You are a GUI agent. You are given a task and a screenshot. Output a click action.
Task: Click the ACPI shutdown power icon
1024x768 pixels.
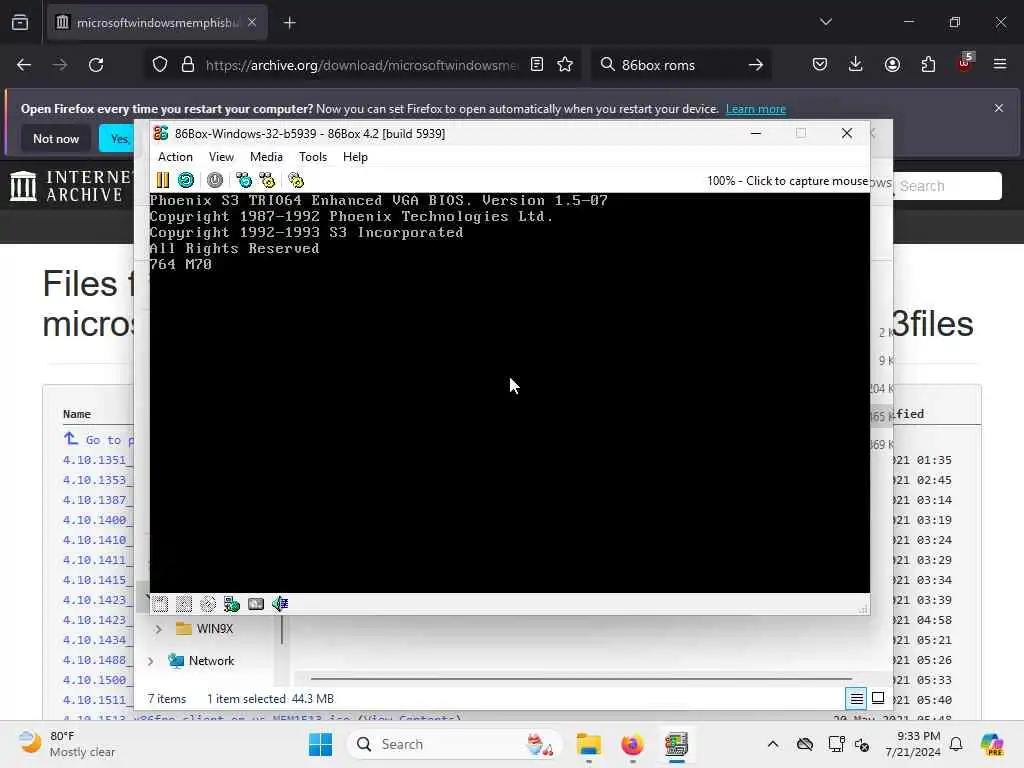215,180
